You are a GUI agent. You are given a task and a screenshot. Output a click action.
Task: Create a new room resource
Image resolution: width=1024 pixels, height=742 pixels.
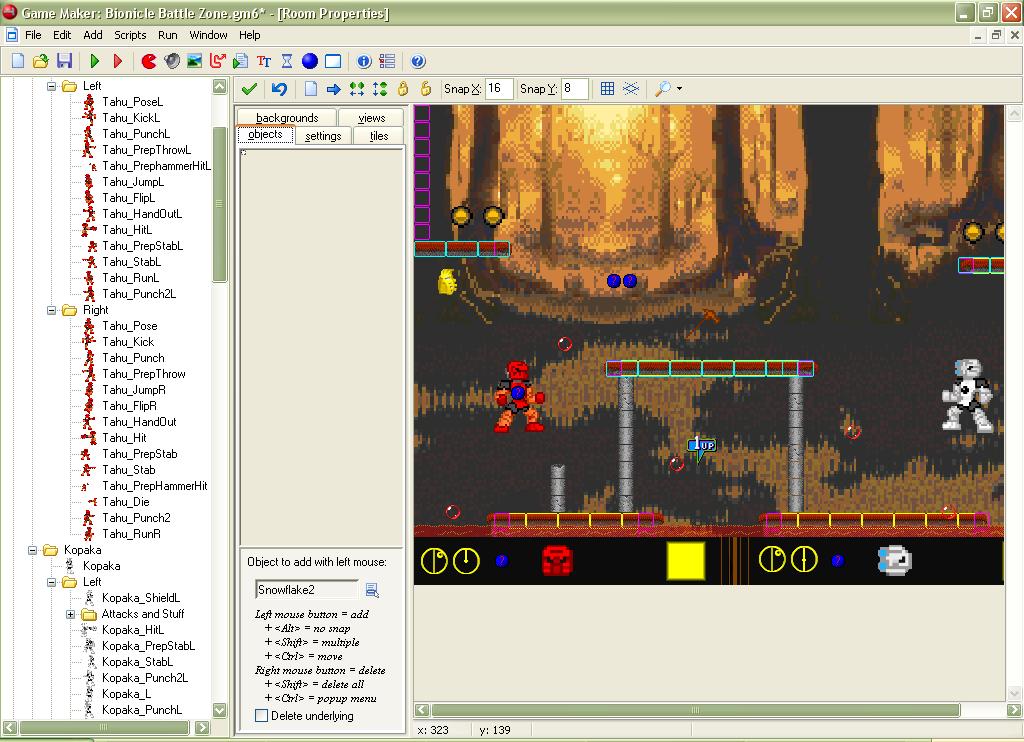332,61
